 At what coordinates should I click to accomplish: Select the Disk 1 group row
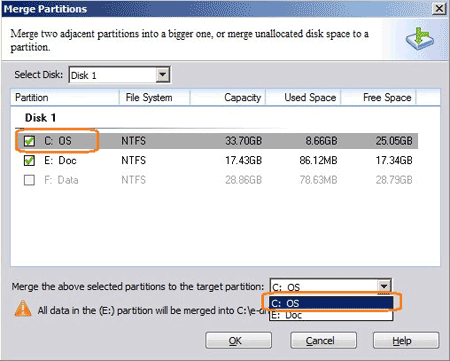click(x=40, y=118)
